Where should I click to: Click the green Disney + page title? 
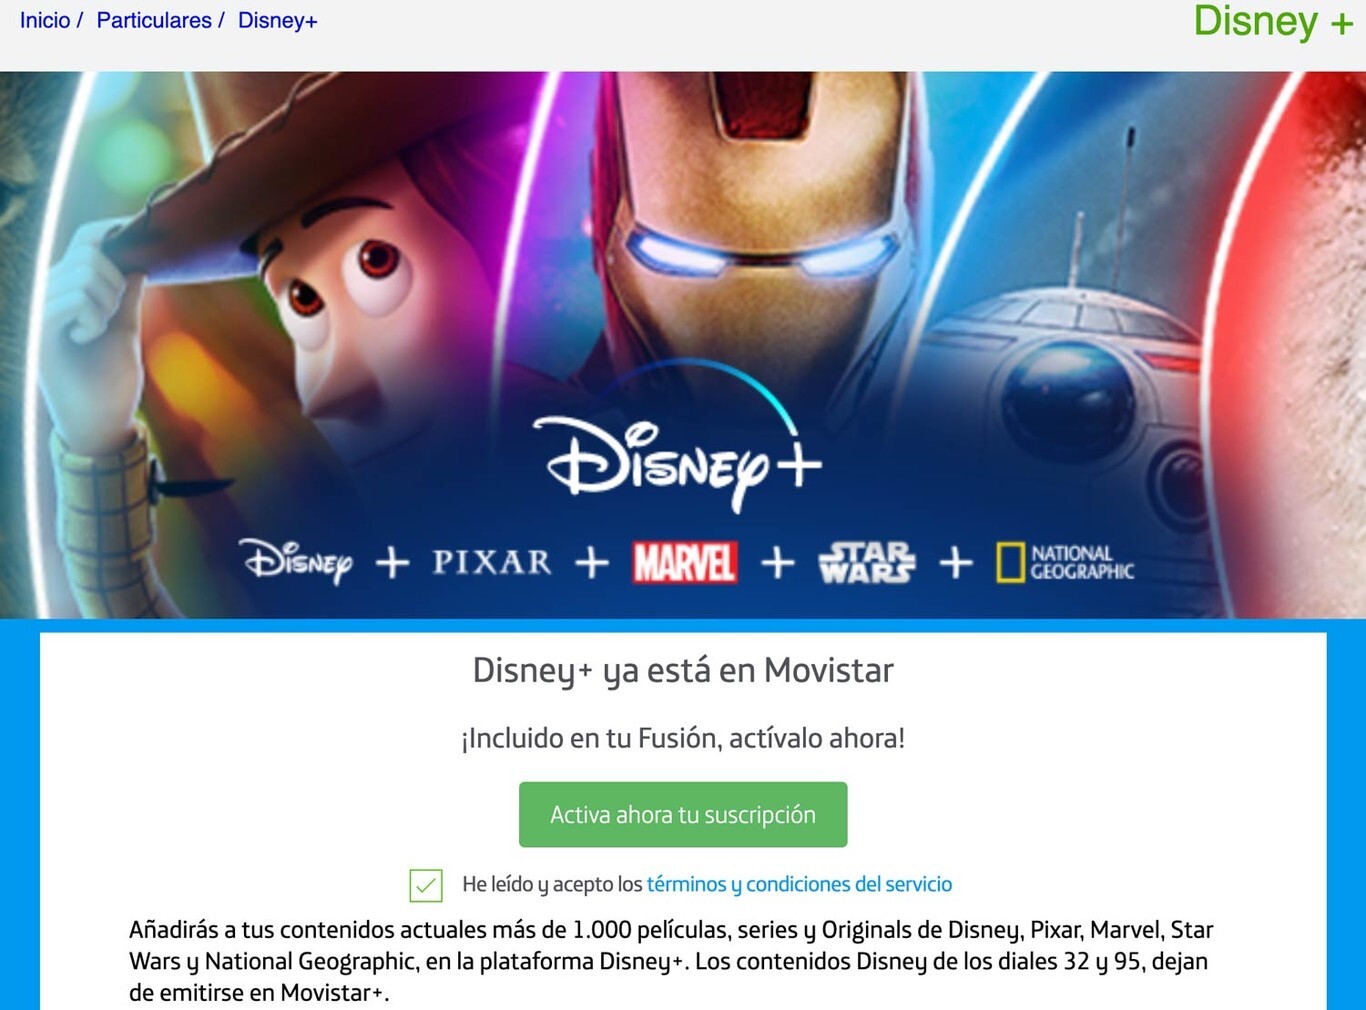(x=1273, y=21)
